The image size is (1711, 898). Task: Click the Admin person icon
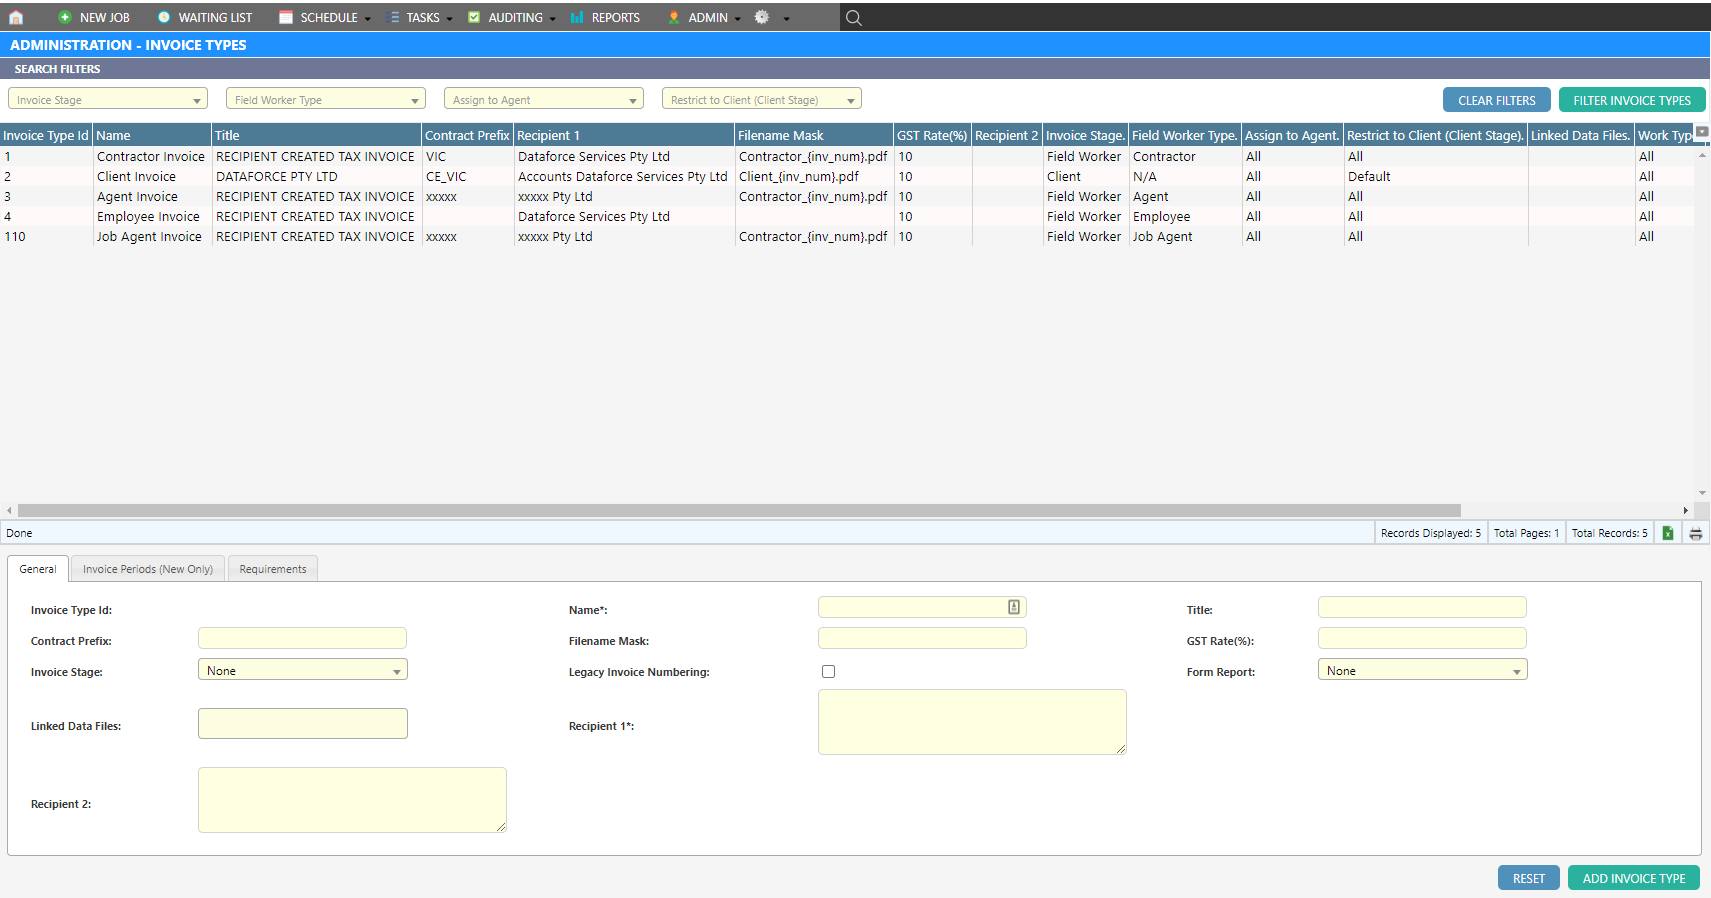coord(674,17)
